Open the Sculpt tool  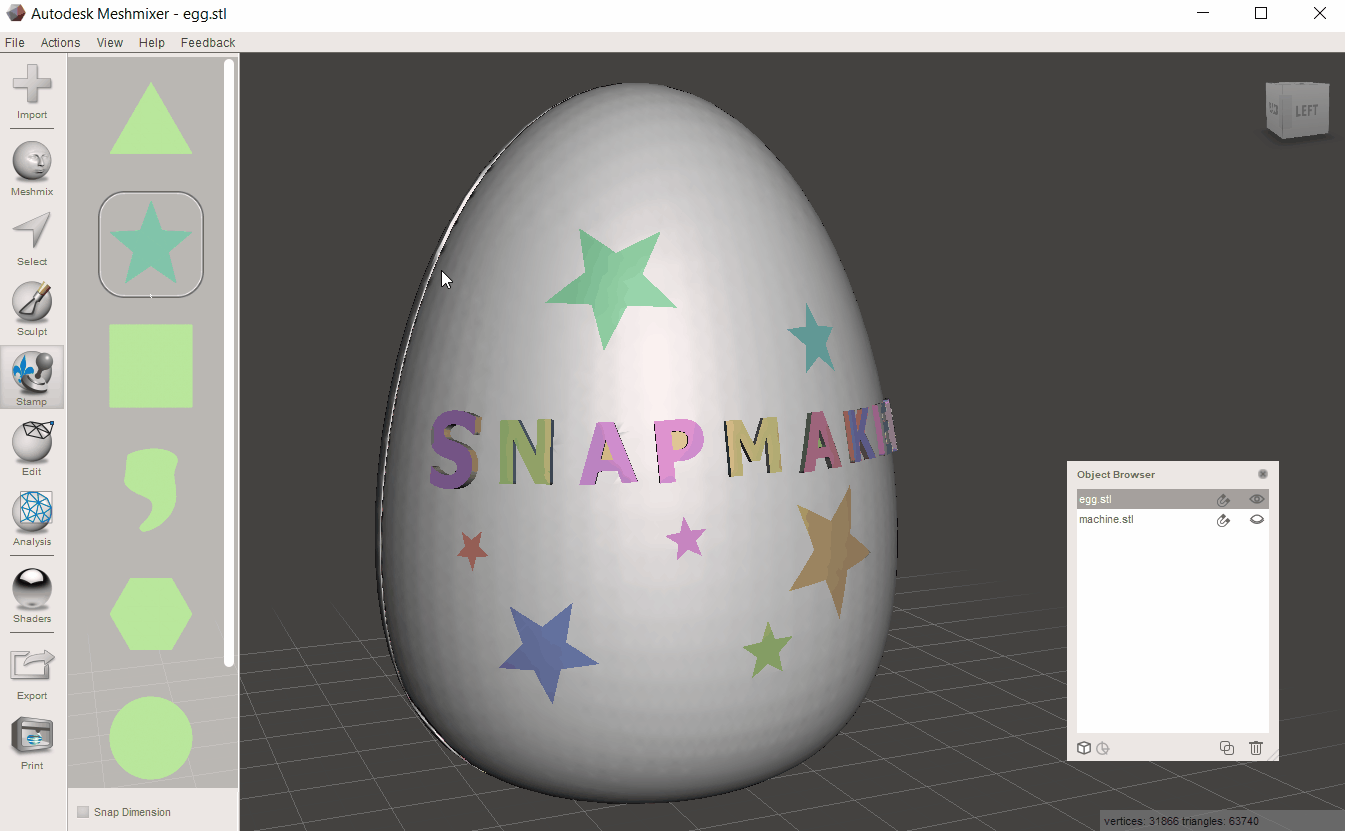coord(32,309)
